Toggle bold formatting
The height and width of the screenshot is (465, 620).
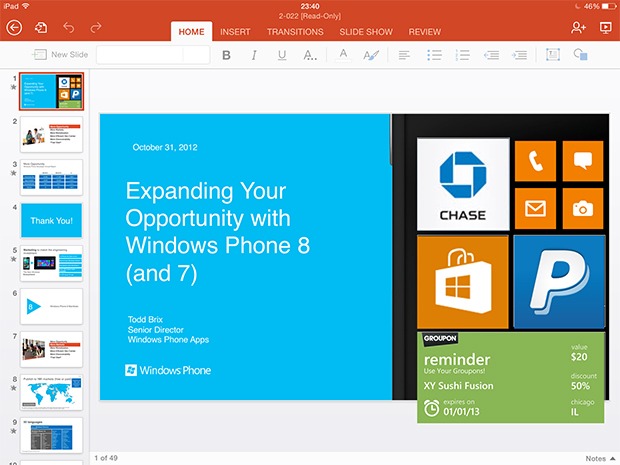pos(226,55)
